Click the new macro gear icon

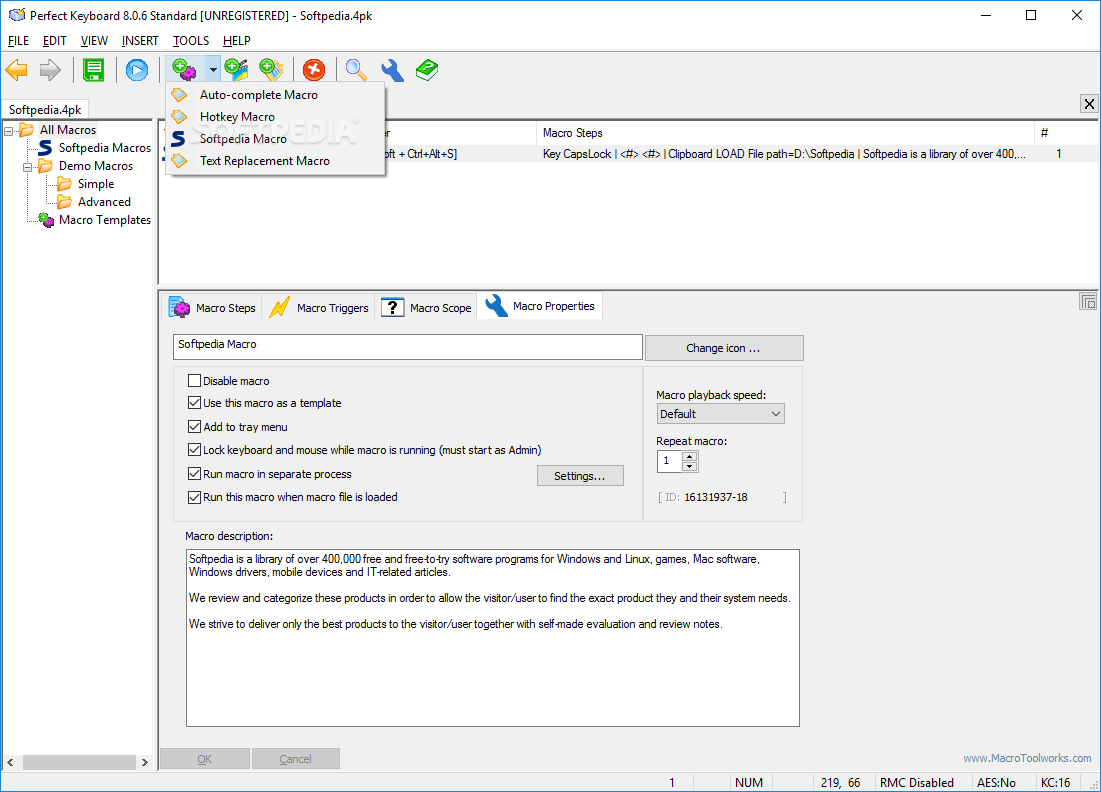click(184, 70)
